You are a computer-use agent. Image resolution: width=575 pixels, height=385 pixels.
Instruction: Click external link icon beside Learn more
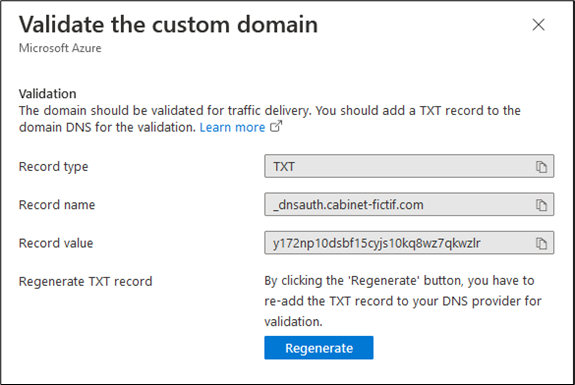pos(276,126)
